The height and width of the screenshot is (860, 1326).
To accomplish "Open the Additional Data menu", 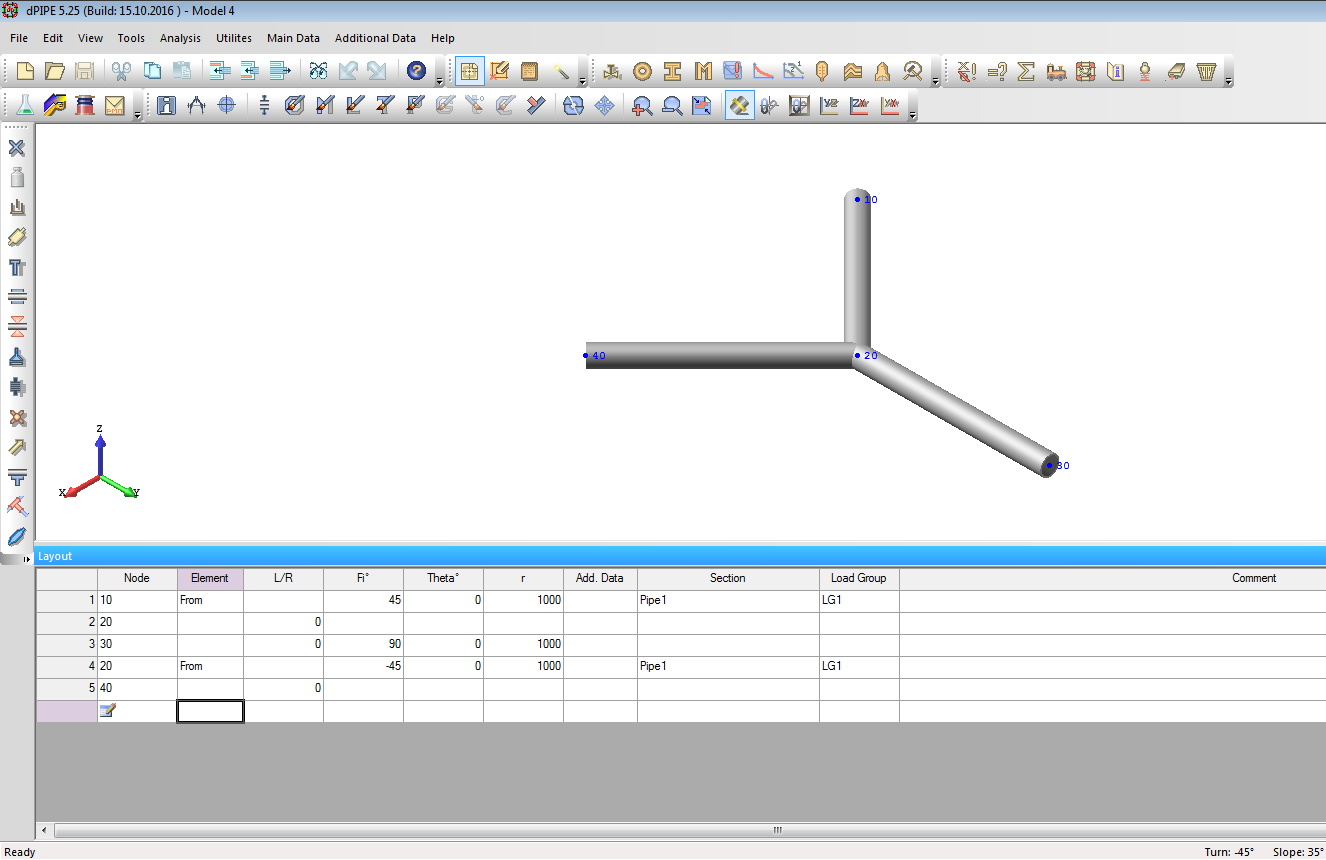I will coord(375,38).
